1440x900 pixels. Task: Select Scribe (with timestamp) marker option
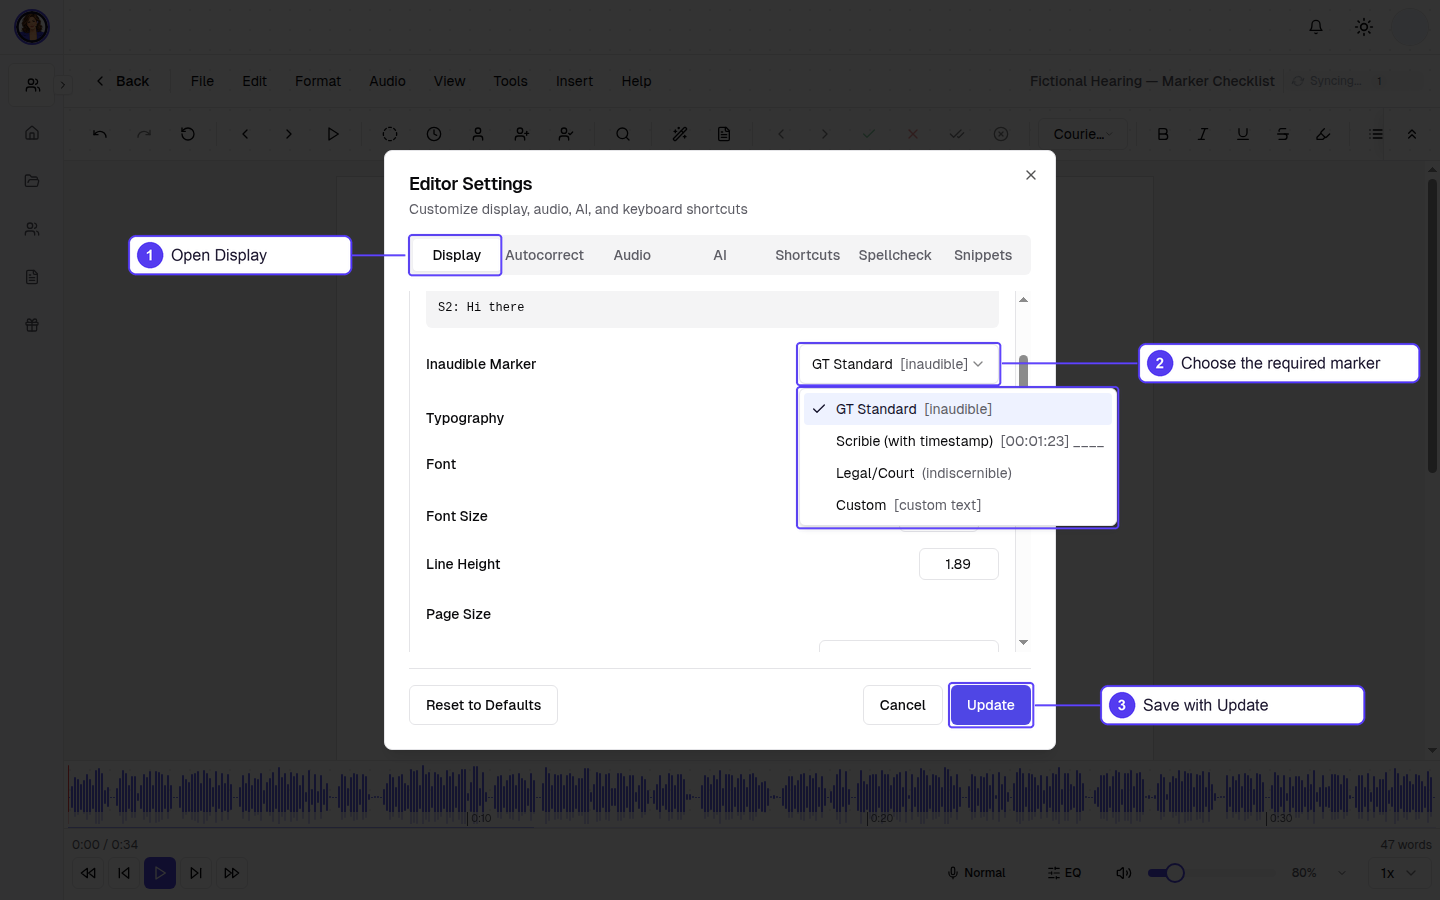coord(957,441)
